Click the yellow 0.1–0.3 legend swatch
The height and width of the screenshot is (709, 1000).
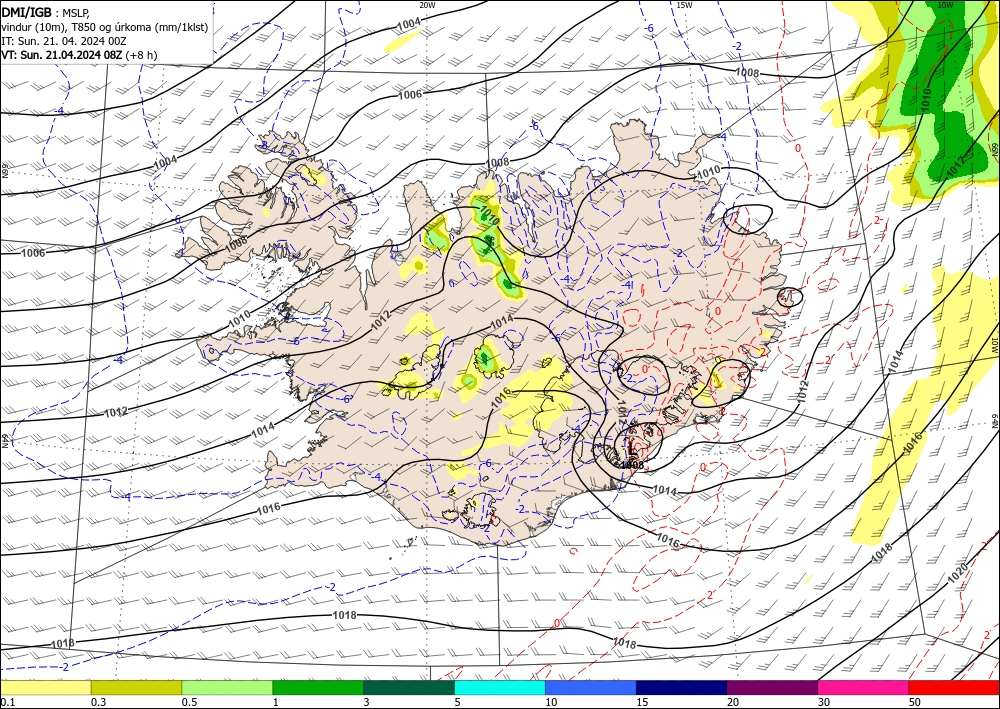45,687
